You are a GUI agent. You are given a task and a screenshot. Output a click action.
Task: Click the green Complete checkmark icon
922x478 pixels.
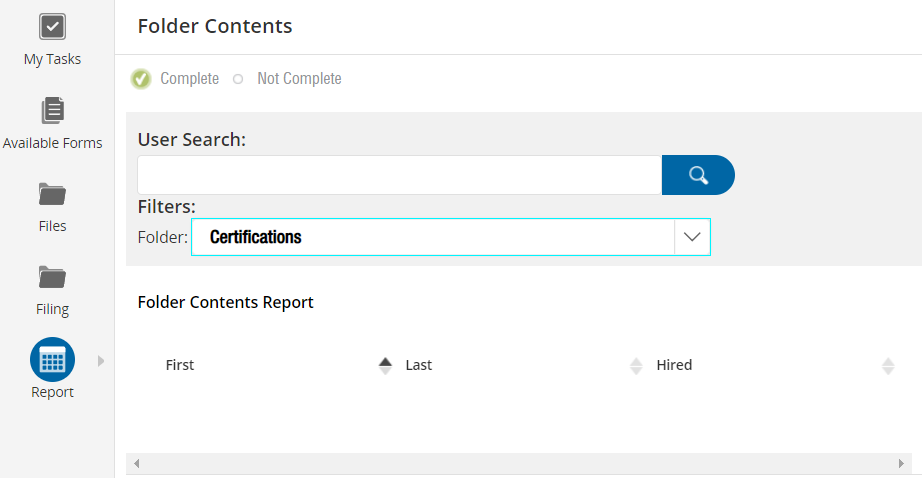141,79
